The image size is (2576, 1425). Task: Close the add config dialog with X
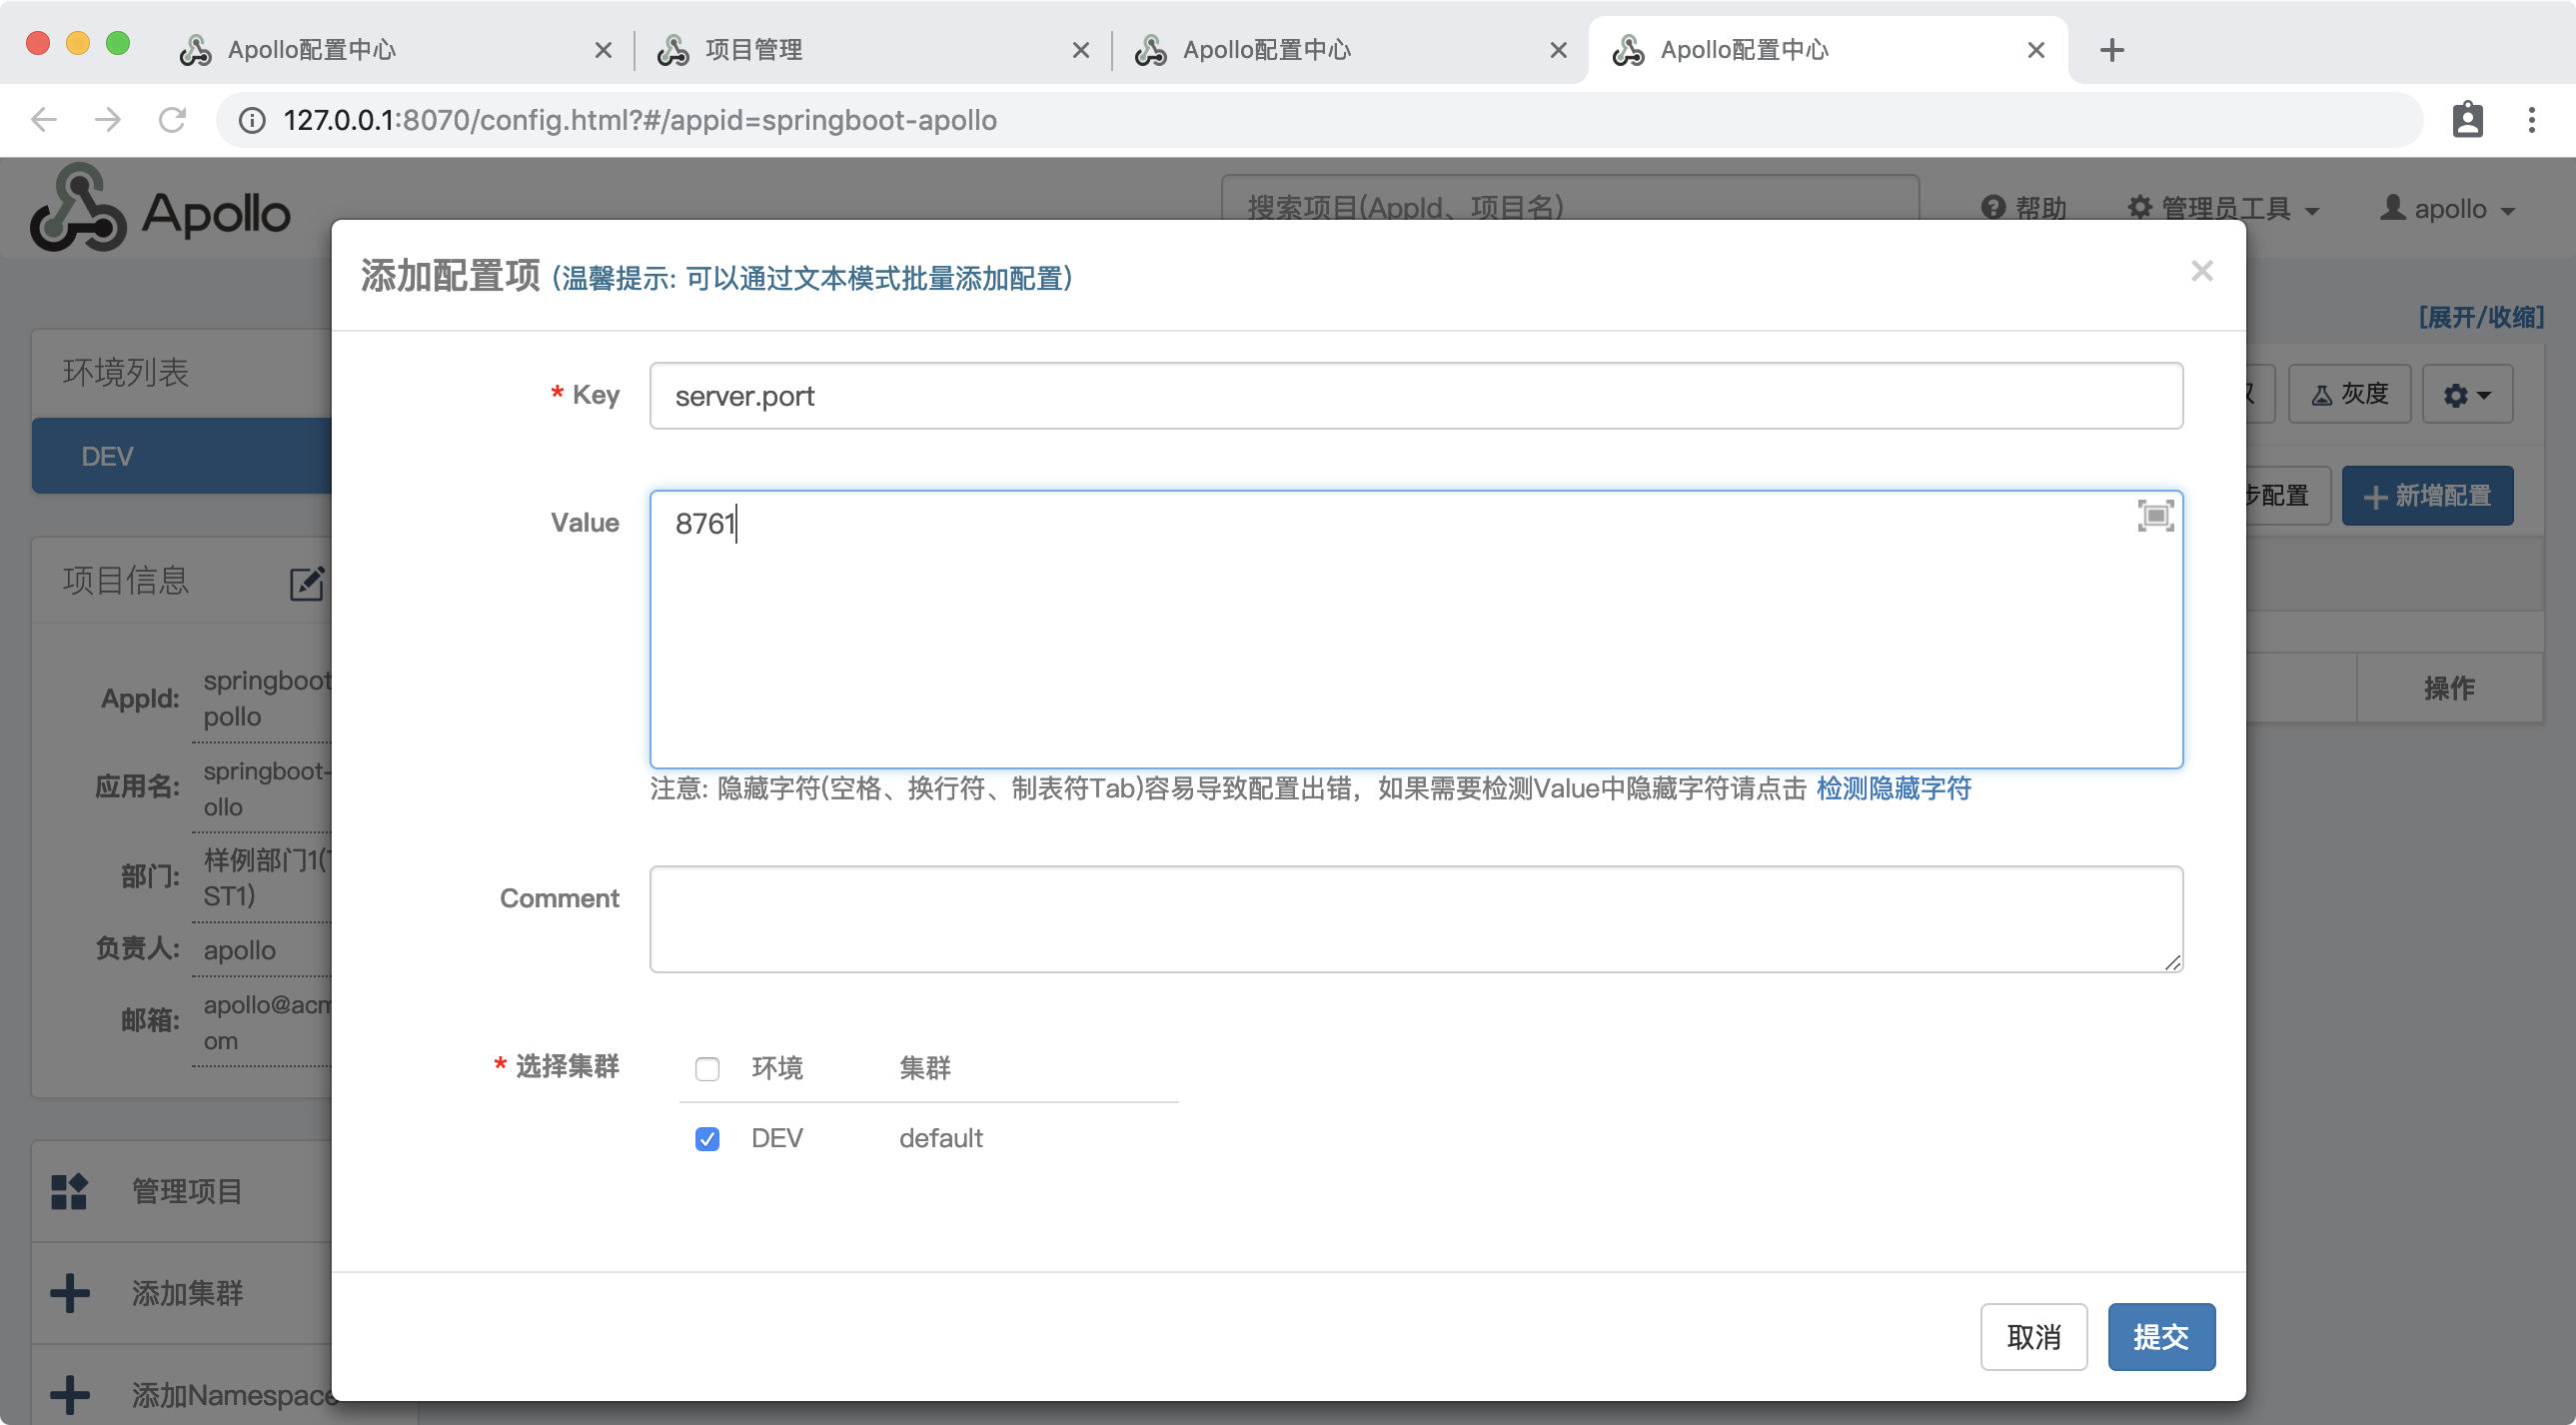2201,271
